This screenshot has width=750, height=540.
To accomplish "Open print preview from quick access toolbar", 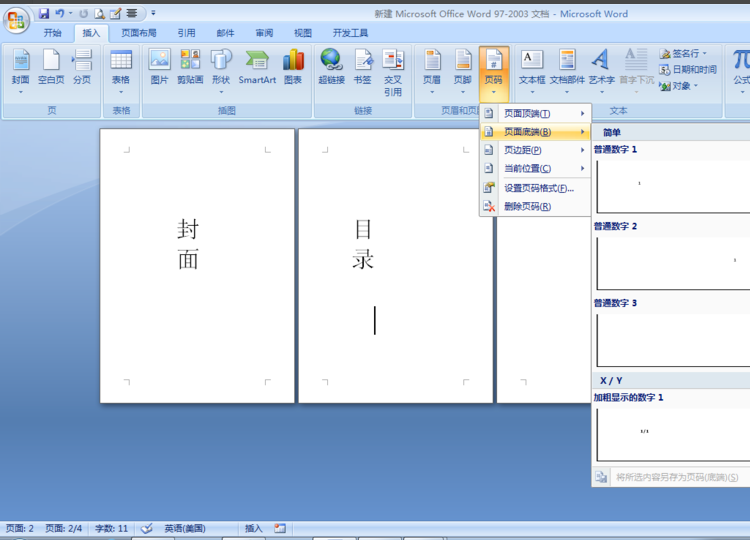I will tap(99, 13).
